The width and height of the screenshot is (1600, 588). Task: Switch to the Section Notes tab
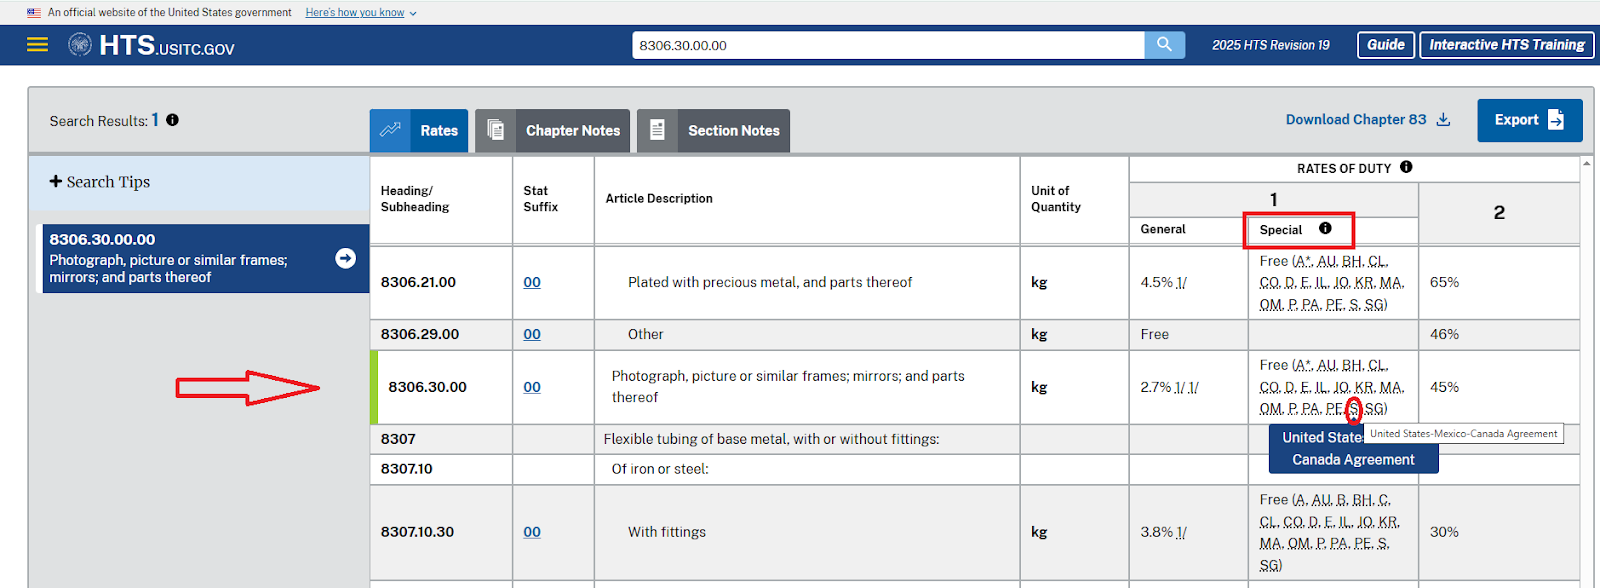[713, 131]
